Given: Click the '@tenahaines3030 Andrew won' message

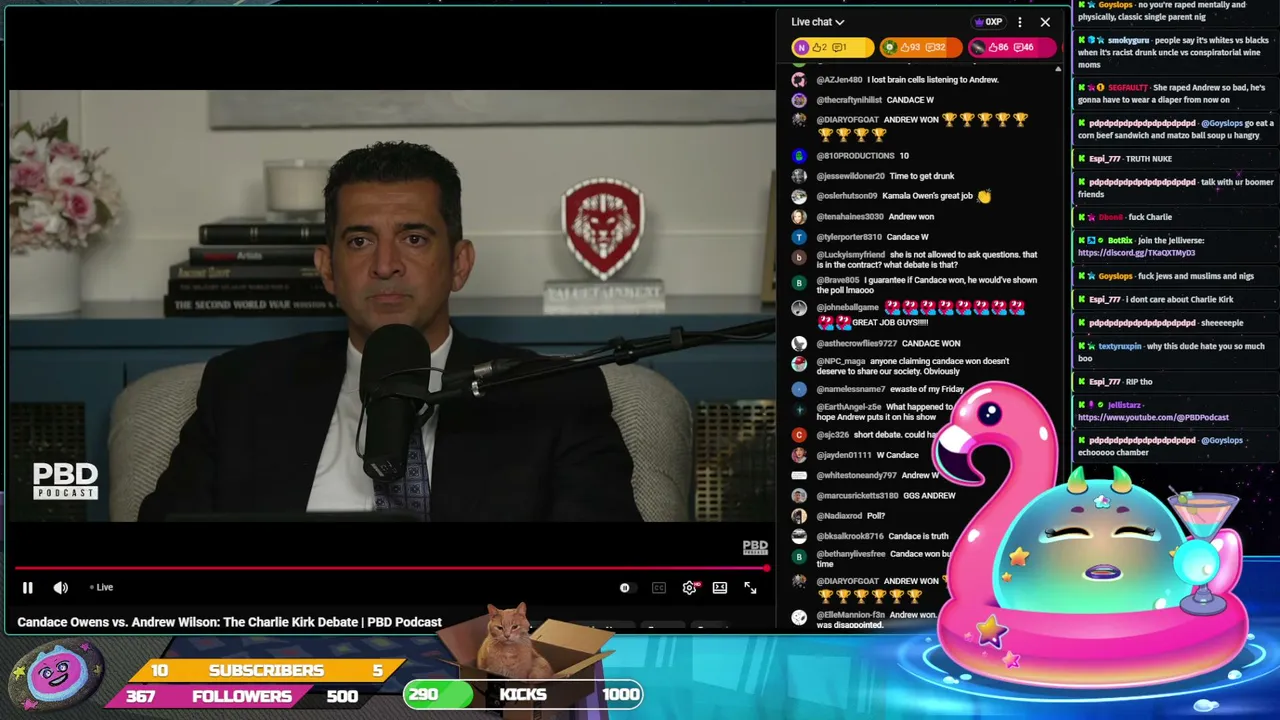Looking at the screenshot, I should click(875, 217).
